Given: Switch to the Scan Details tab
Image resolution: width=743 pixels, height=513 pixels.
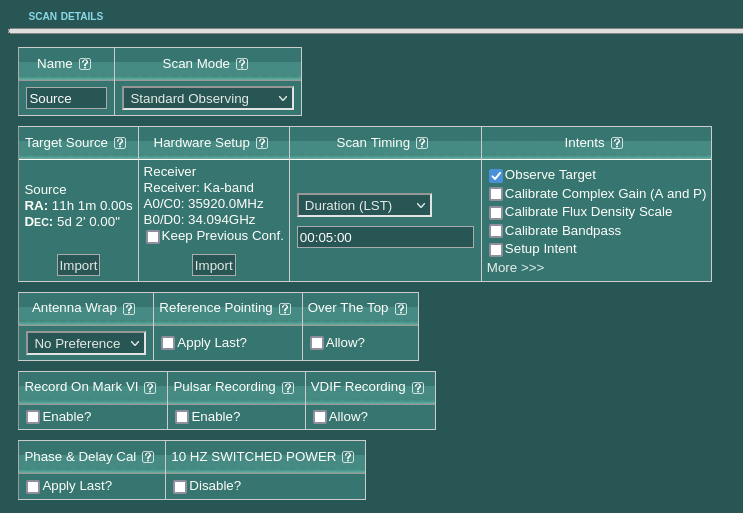Looking at the screenshot, I should click(66, 16).
